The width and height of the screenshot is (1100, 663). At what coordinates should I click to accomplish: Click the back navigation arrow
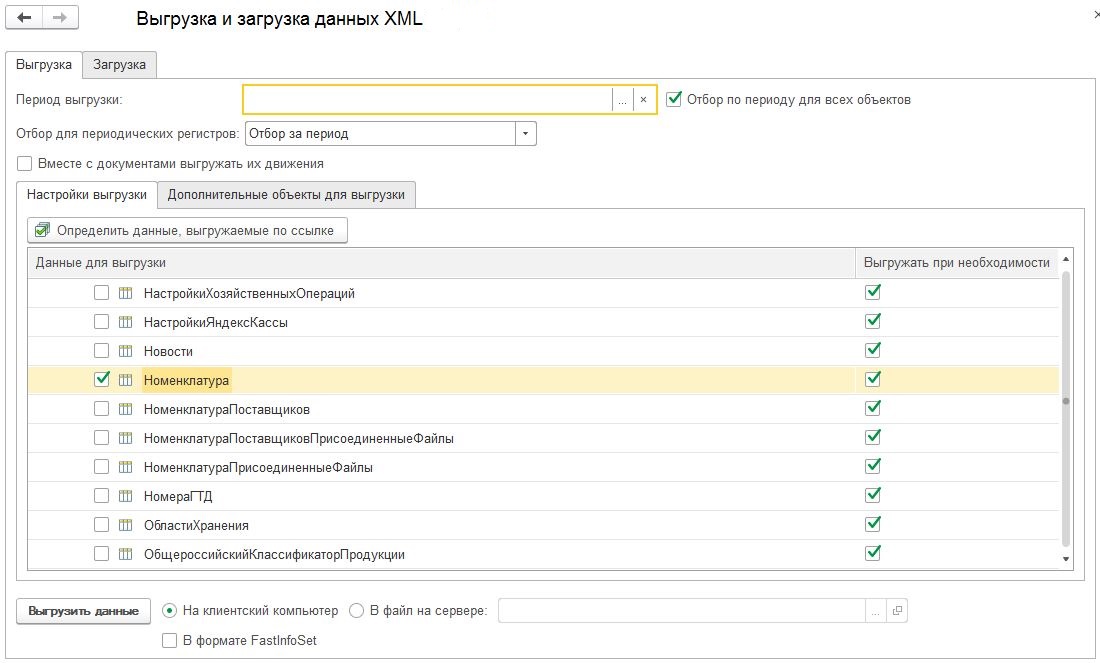(x=22, y=17)
